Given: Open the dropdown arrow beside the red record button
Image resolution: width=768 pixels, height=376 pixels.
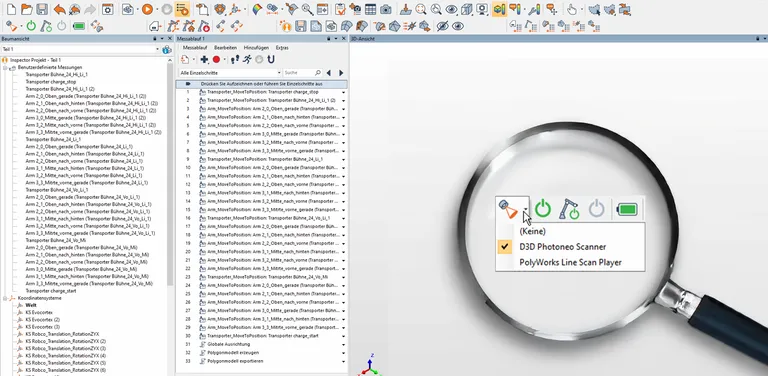Looking at the screenshot, I should [224, 60].
